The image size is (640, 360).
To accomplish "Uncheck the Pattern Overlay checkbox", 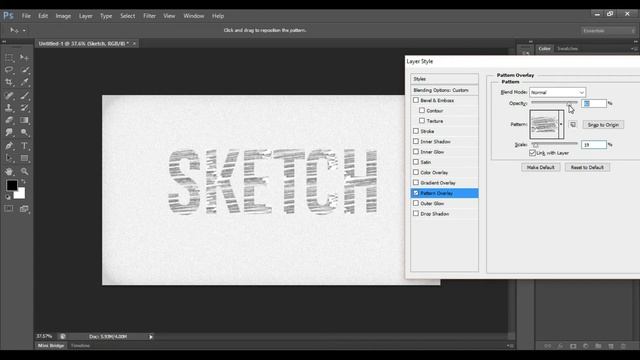I will click(x=416, y=193).
